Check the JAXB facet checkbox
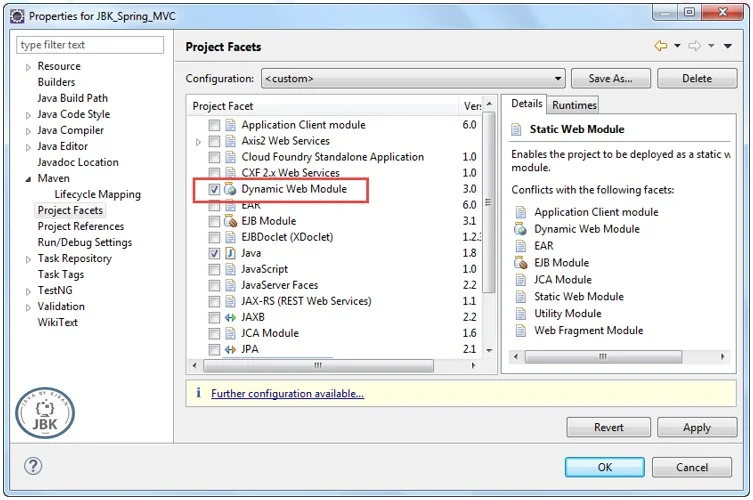 point(214,317)
